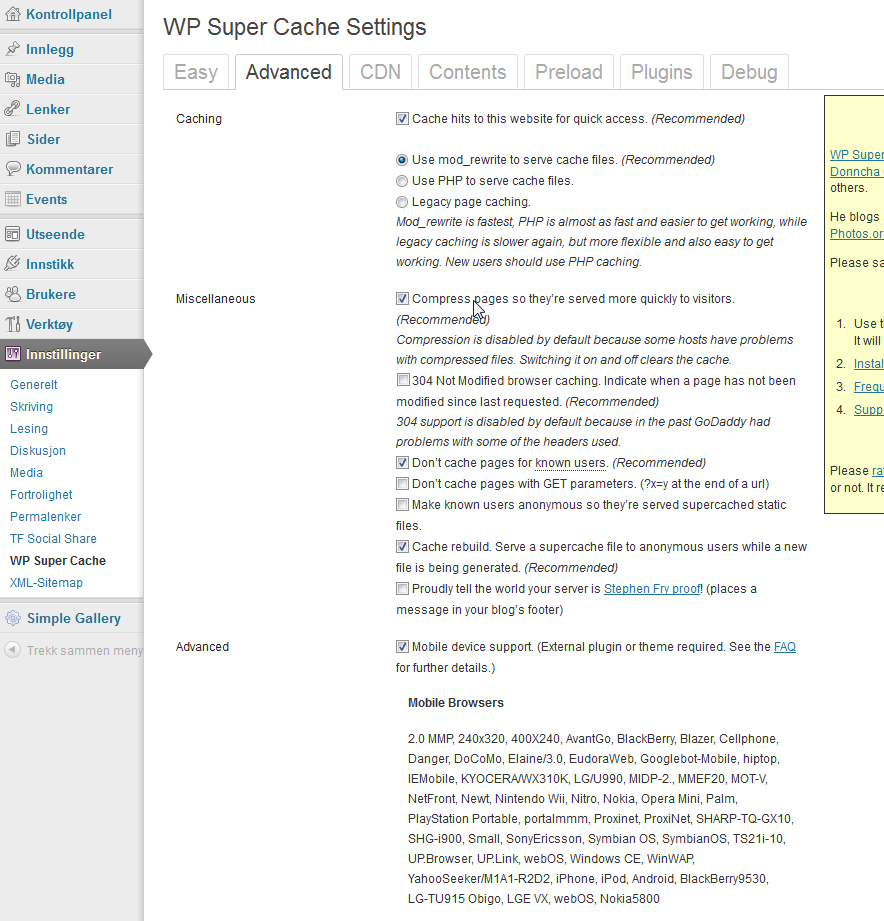The image size is (884, 921).
Task: Open TF Social Share settings
Action: tap(53, 539)
